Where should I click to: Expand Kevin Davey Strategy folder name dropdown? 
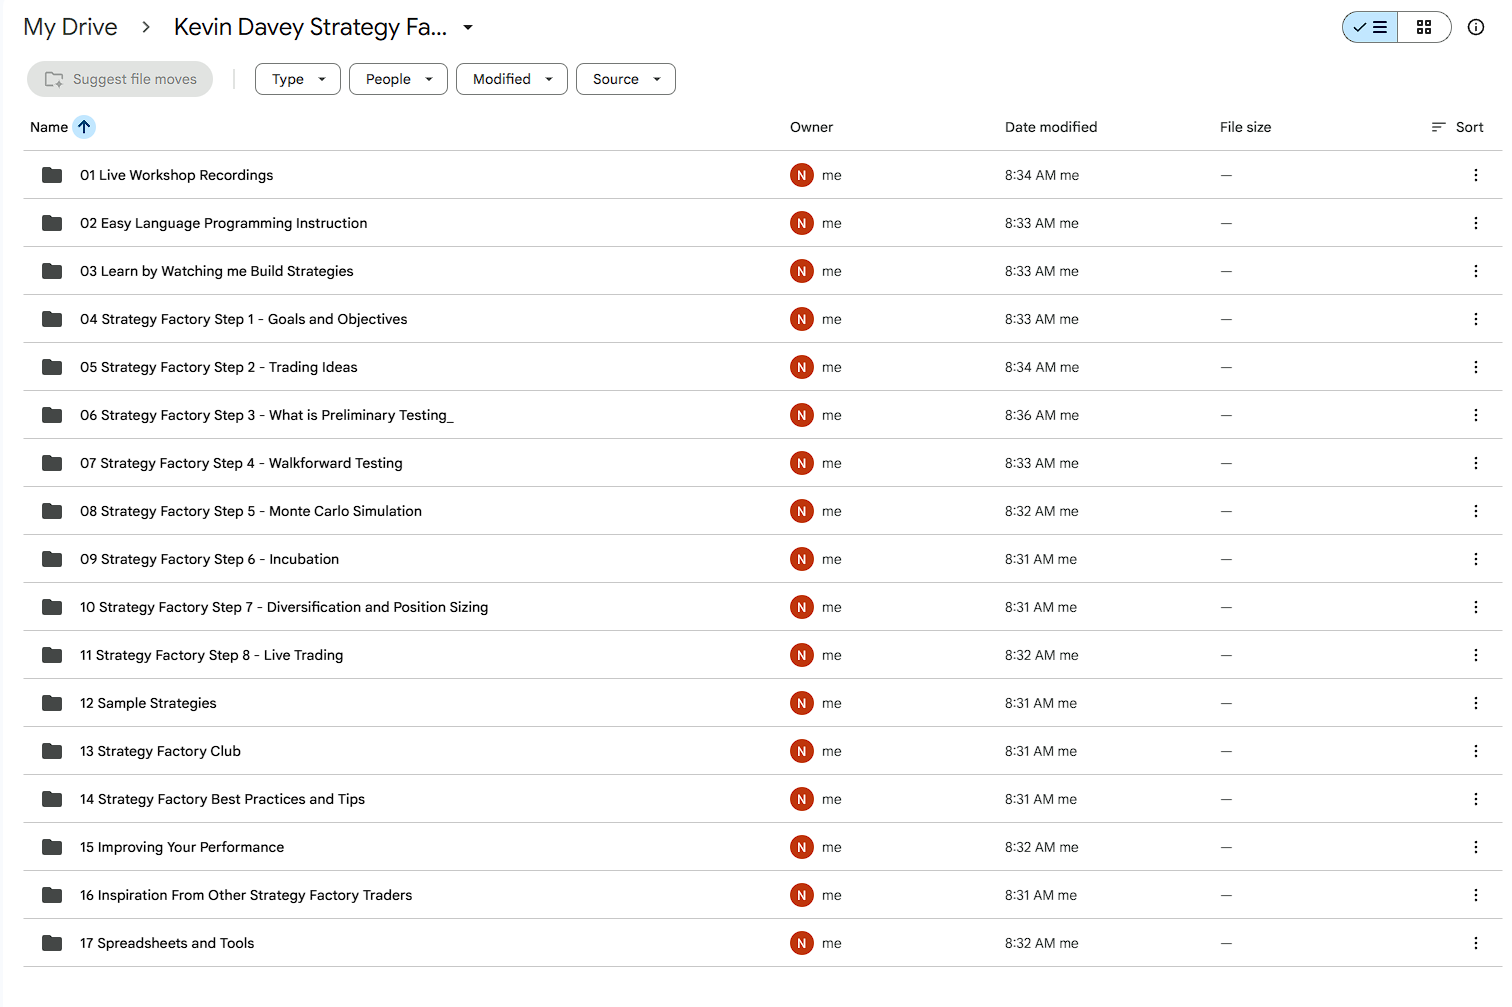(468, 27)
